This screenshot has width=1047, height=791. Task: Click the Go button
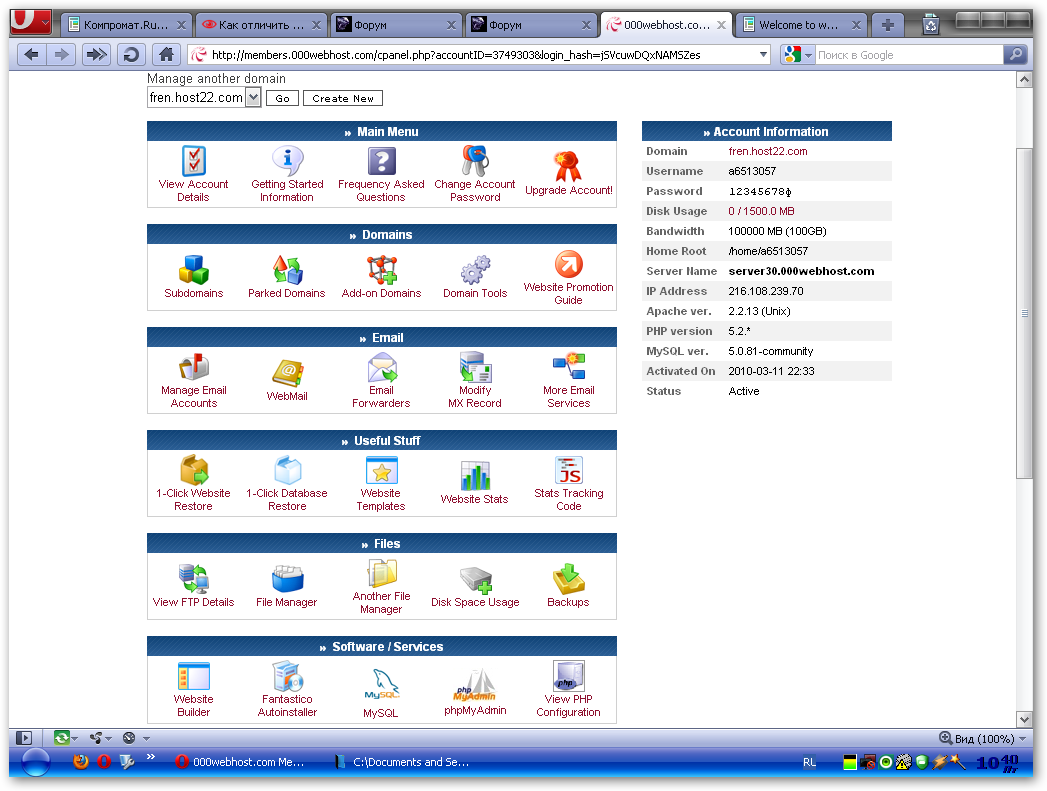(x=282, y=98)
